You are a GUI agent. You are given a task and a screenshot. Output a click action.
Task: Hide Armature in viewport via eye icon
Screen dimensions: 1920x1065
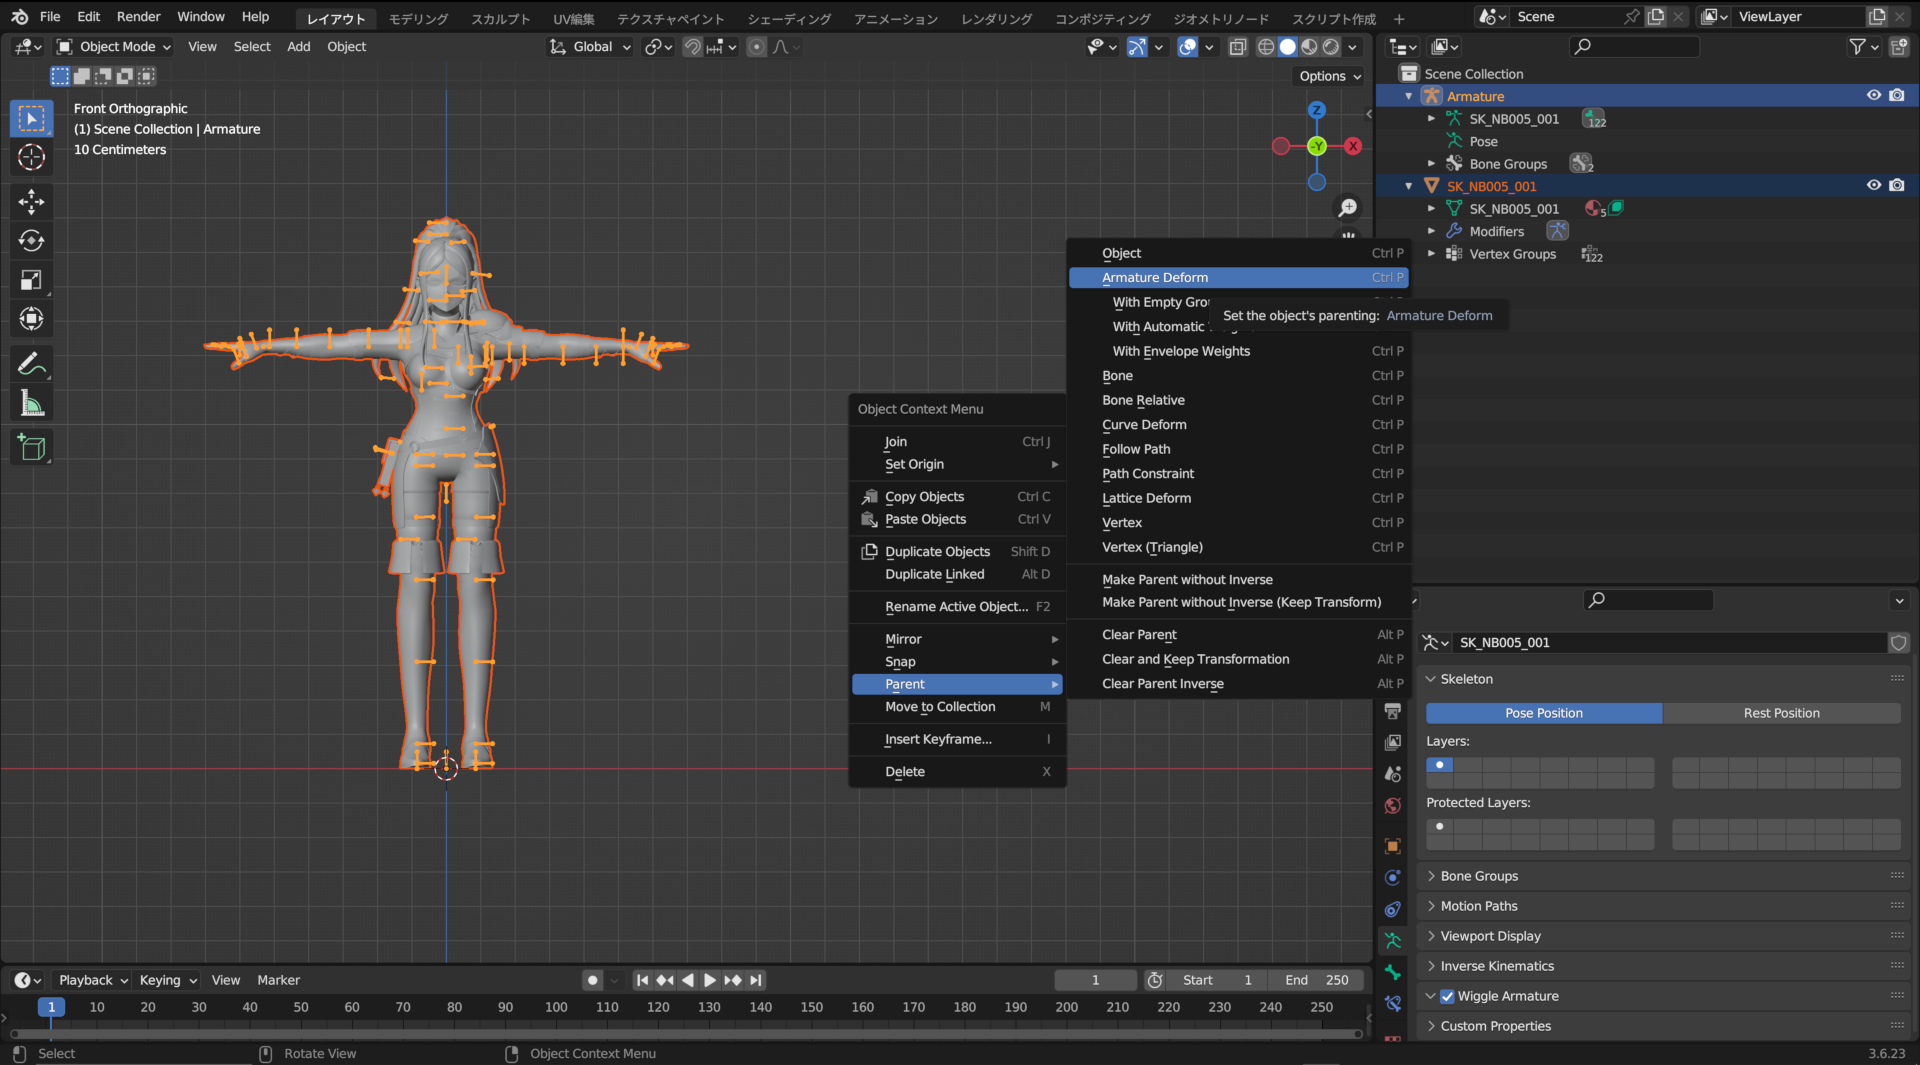[x=1874, y=96]
